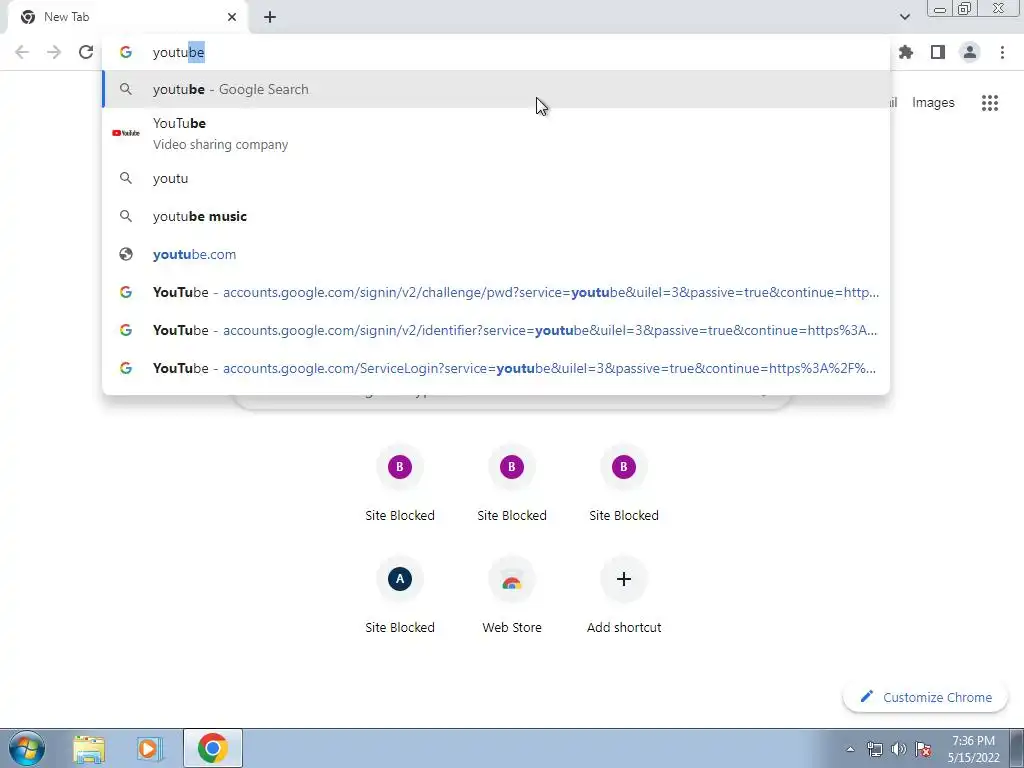Open YouTube ServiceLogin history suggestion

(496, 368)
